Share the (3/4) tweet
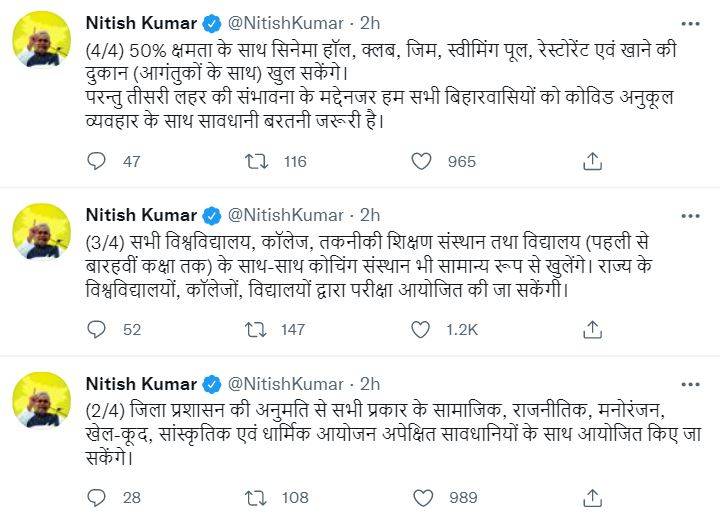Viewport: 720px width, 521px height. point(592,329)
